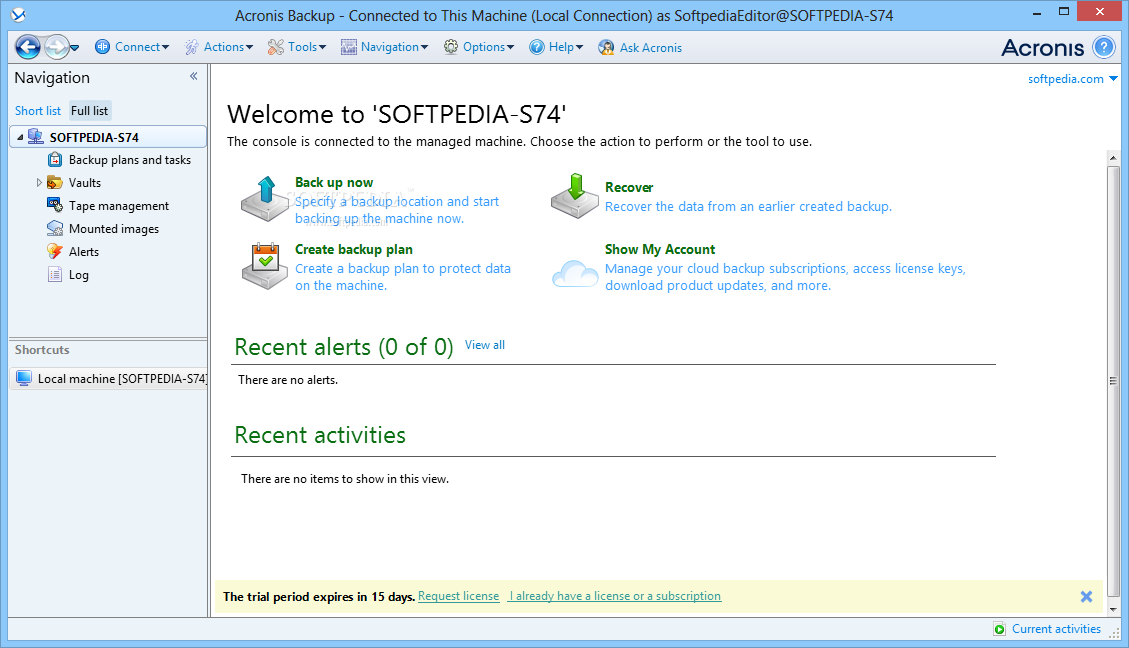This screenshot has width=1129, height=648.
Task: Collapse the Navigation pane with double chevron
Action: pos(193,76)
